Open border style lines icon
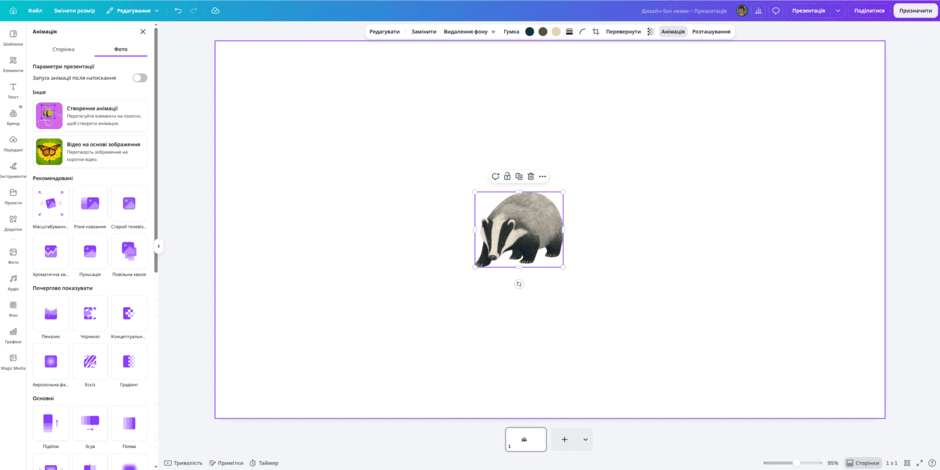Viewport: 940px width, 470px height. tap(569, 31)
